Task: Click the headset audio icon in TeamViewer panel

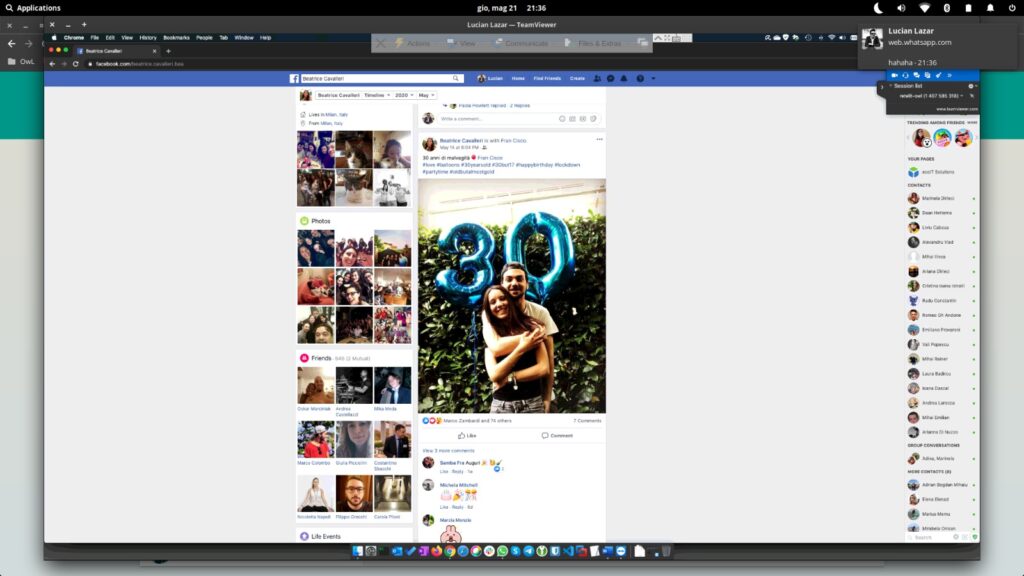Action: 905,76
